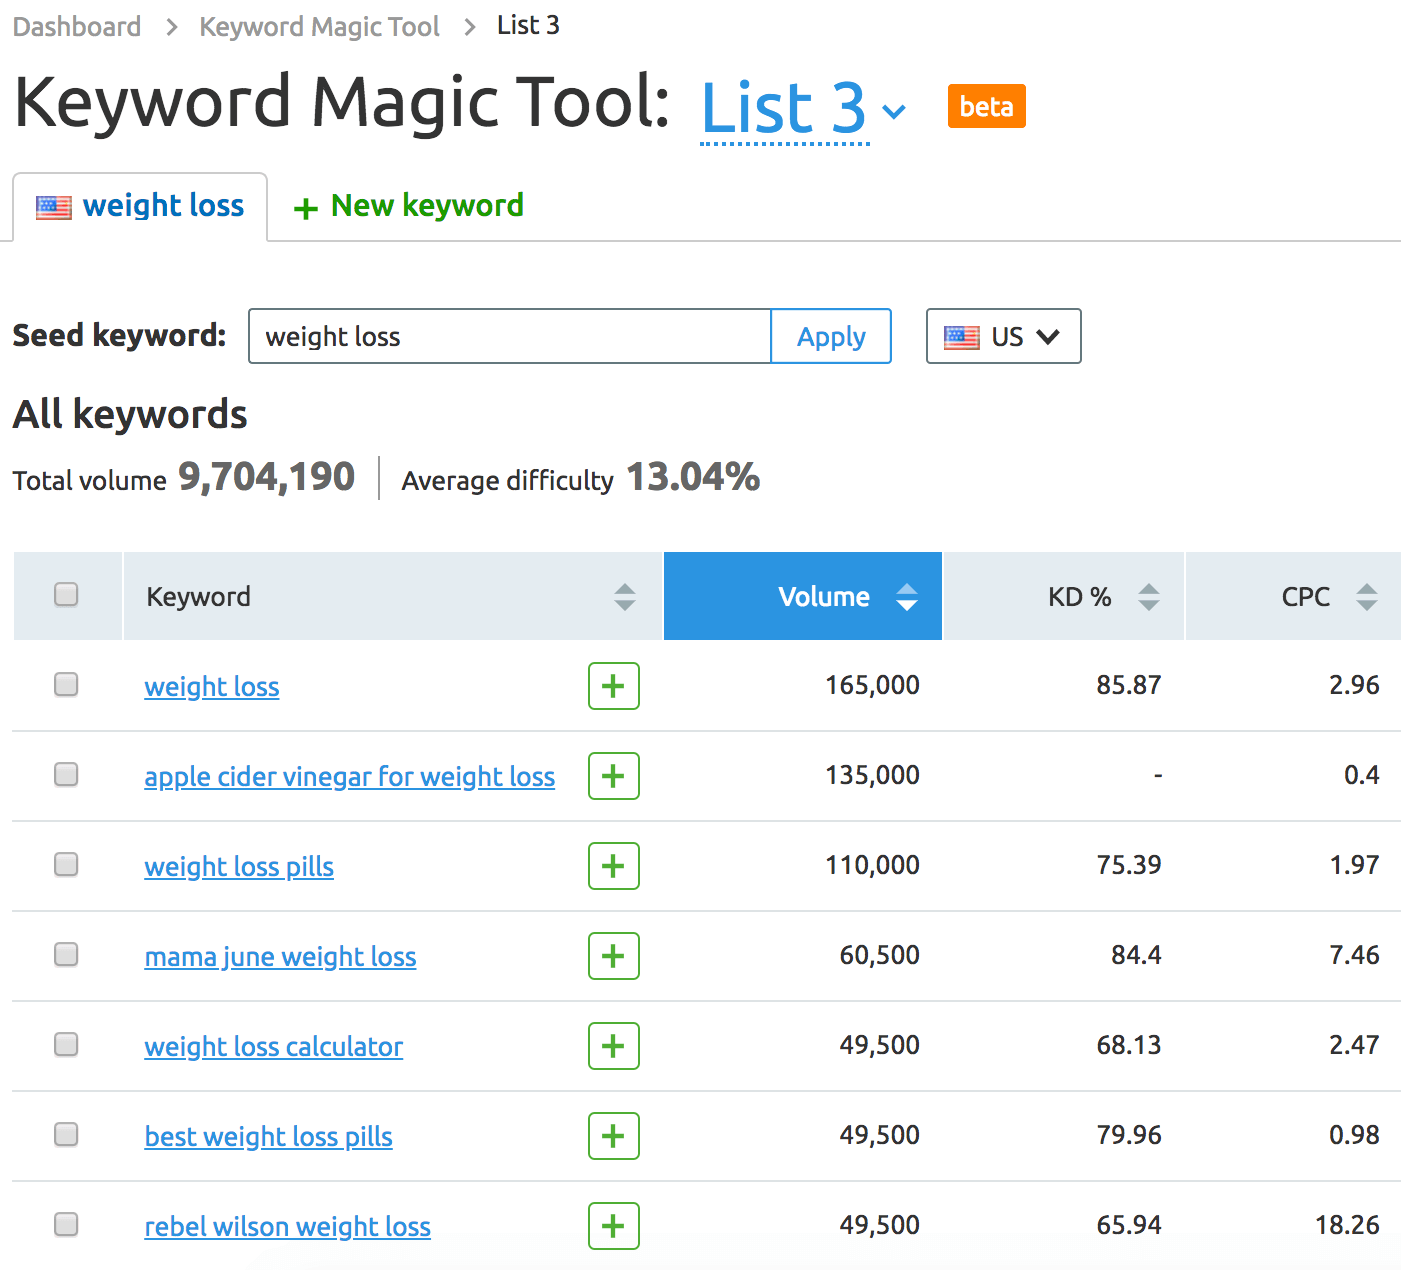Viewport: 1401px width, 1270px height.
Task: Add 'apple cider vinegar for weight loss' plus icon
Action: point(614,776)
